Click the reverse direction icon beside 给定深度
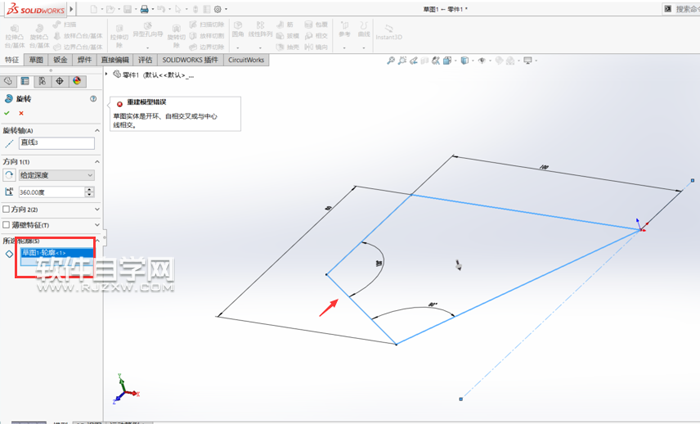The height and width of the screenshot is (424, 700). point(9,175)
